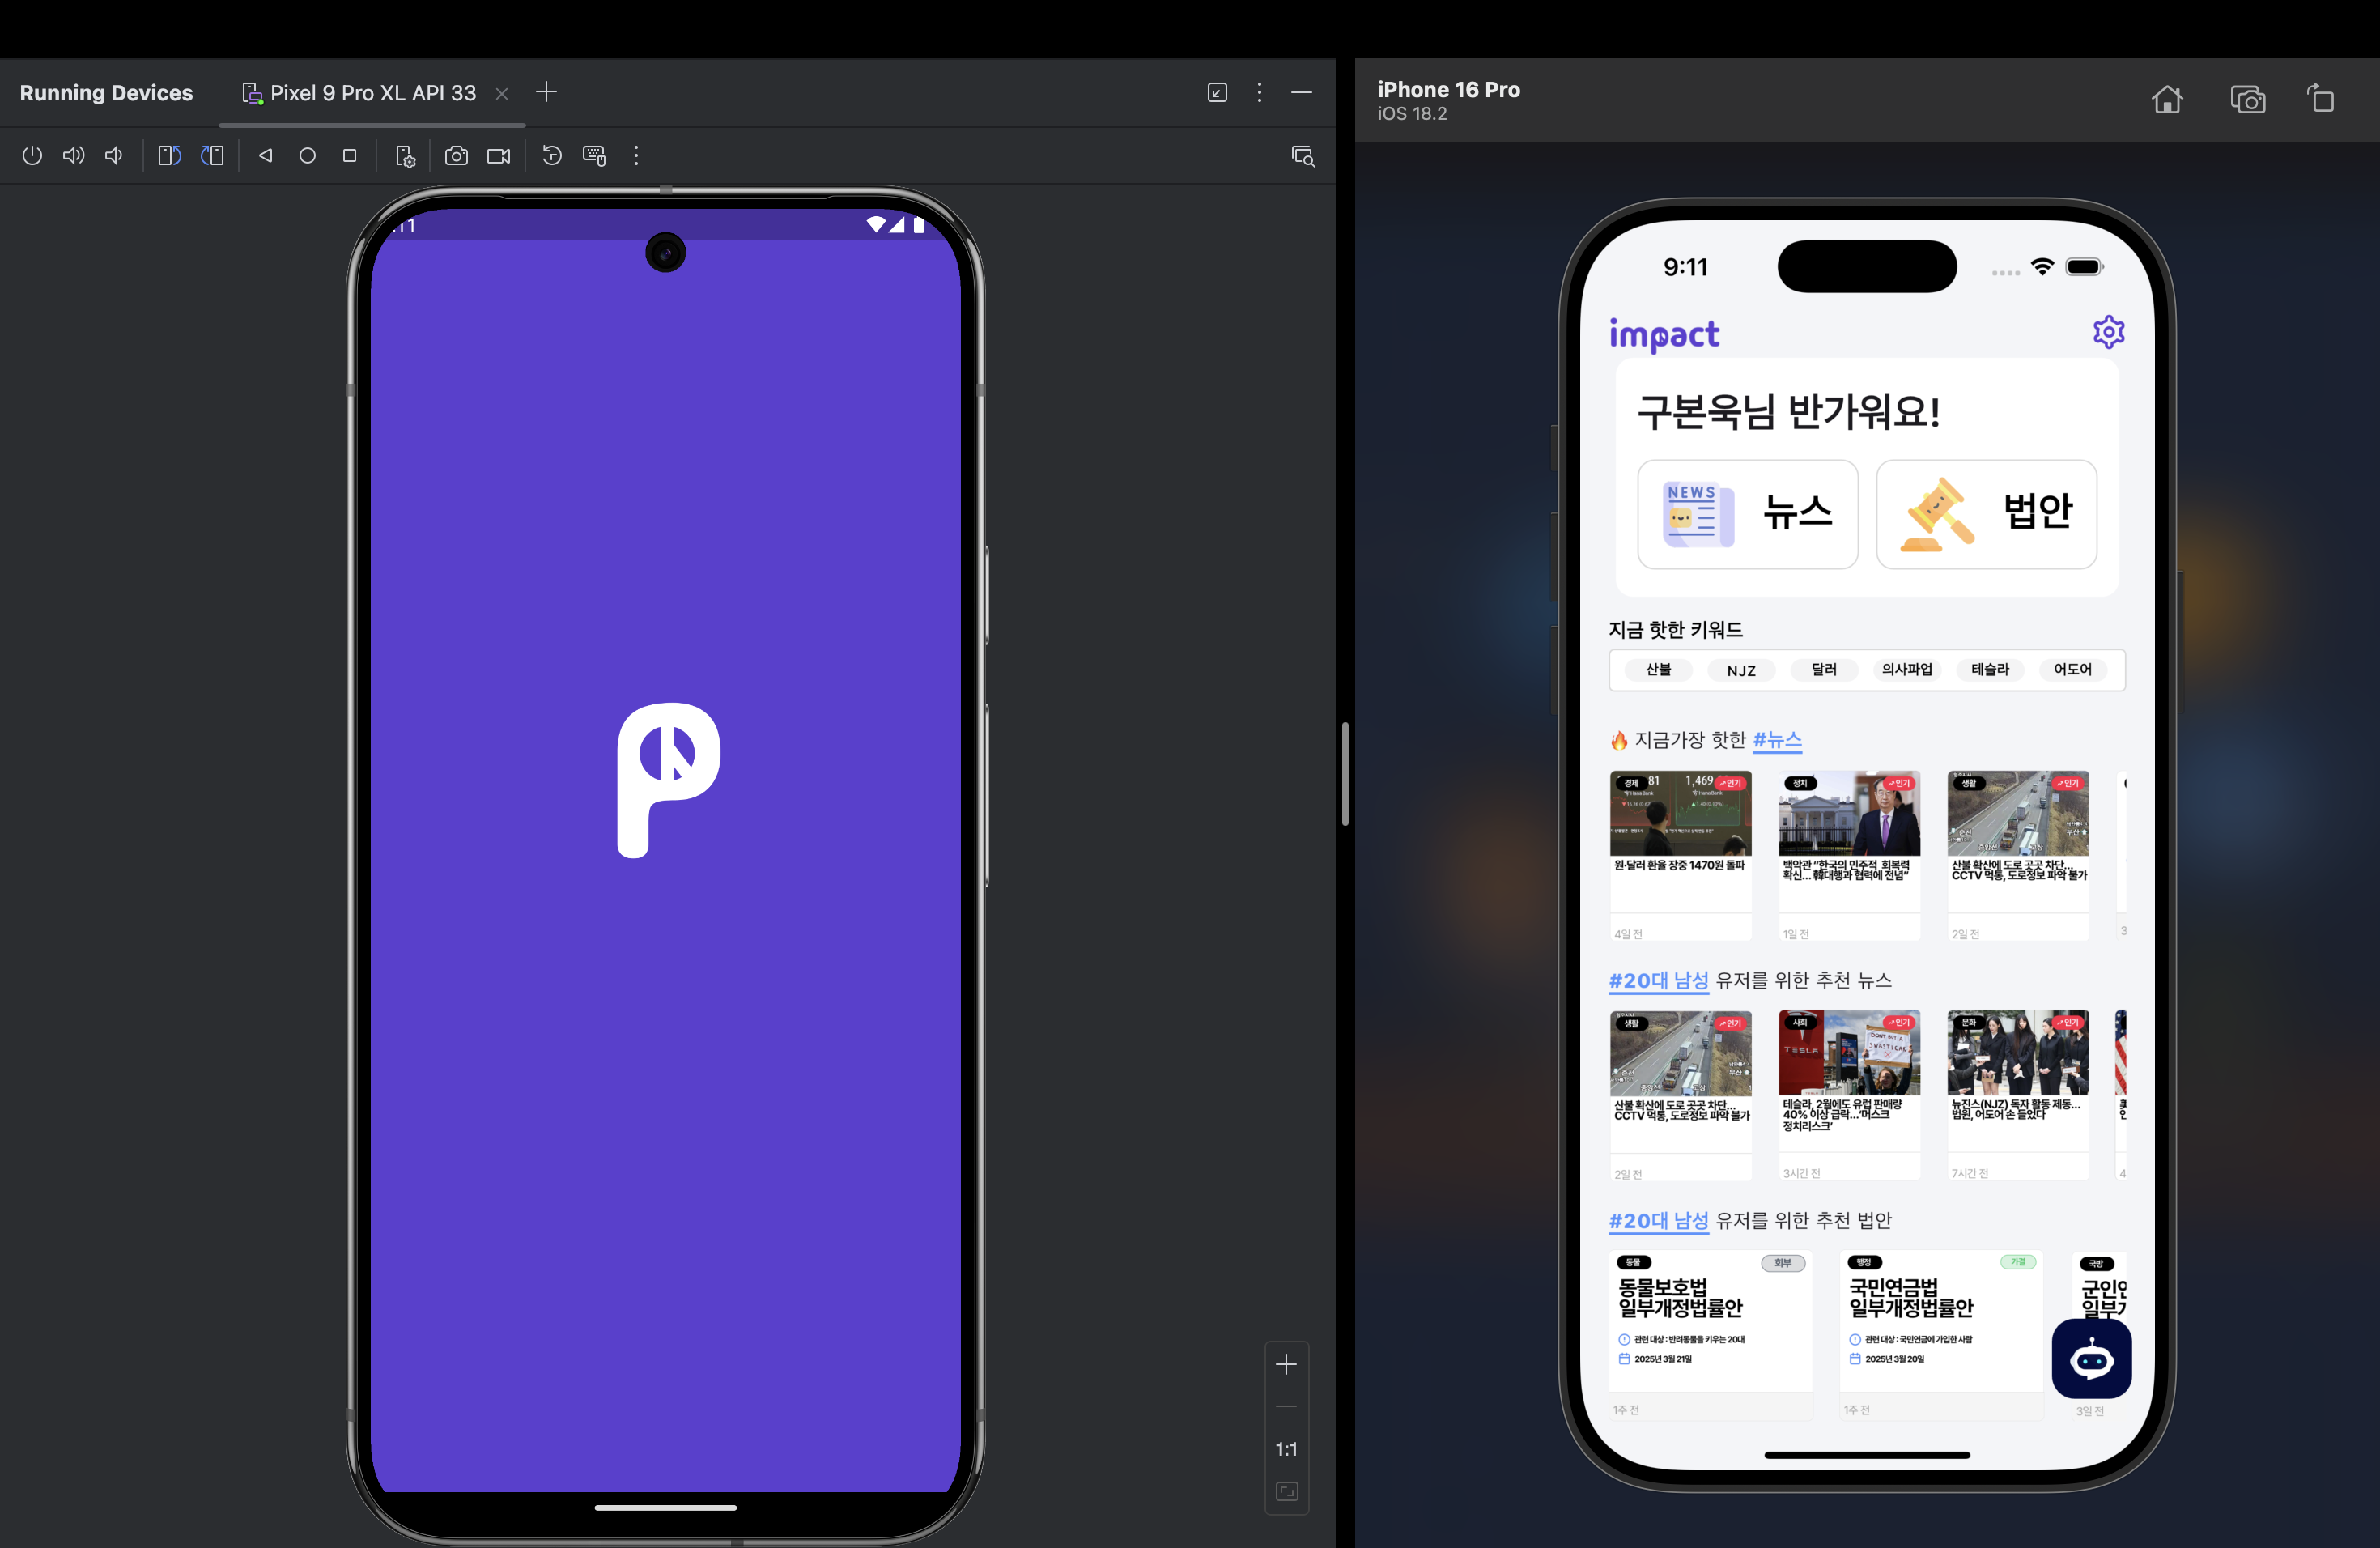
Task: Open Running Devices panel options menu
Action: (1259, 93)
